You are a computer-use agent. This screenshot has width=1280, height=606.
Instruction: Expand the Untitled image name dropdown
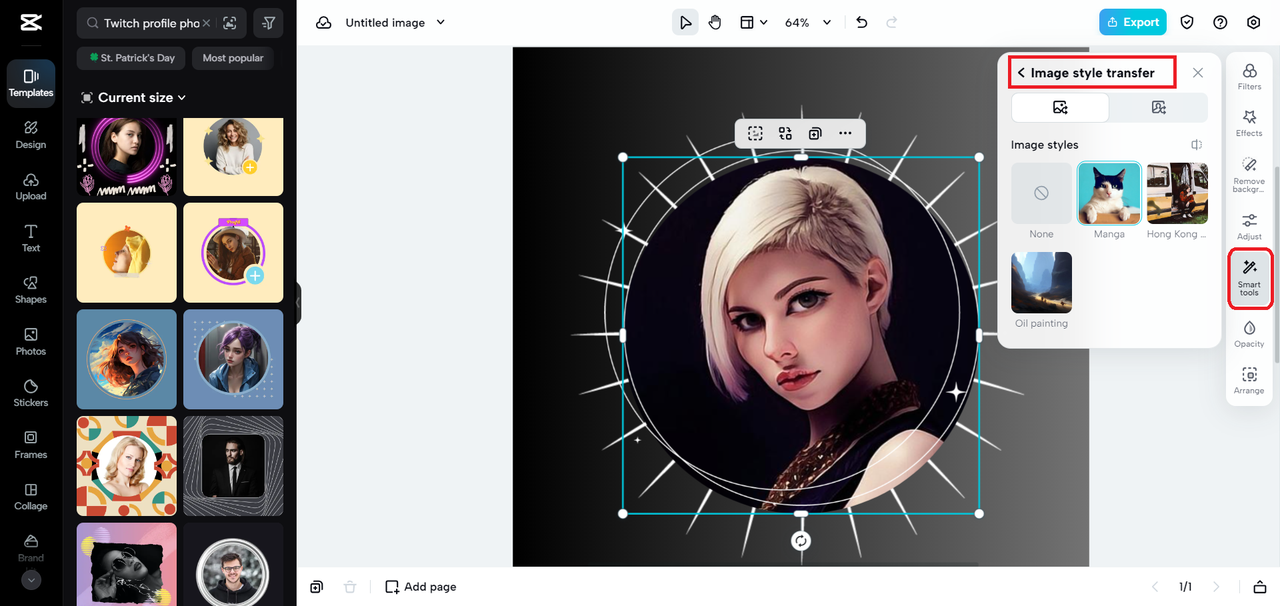[441, 22]
